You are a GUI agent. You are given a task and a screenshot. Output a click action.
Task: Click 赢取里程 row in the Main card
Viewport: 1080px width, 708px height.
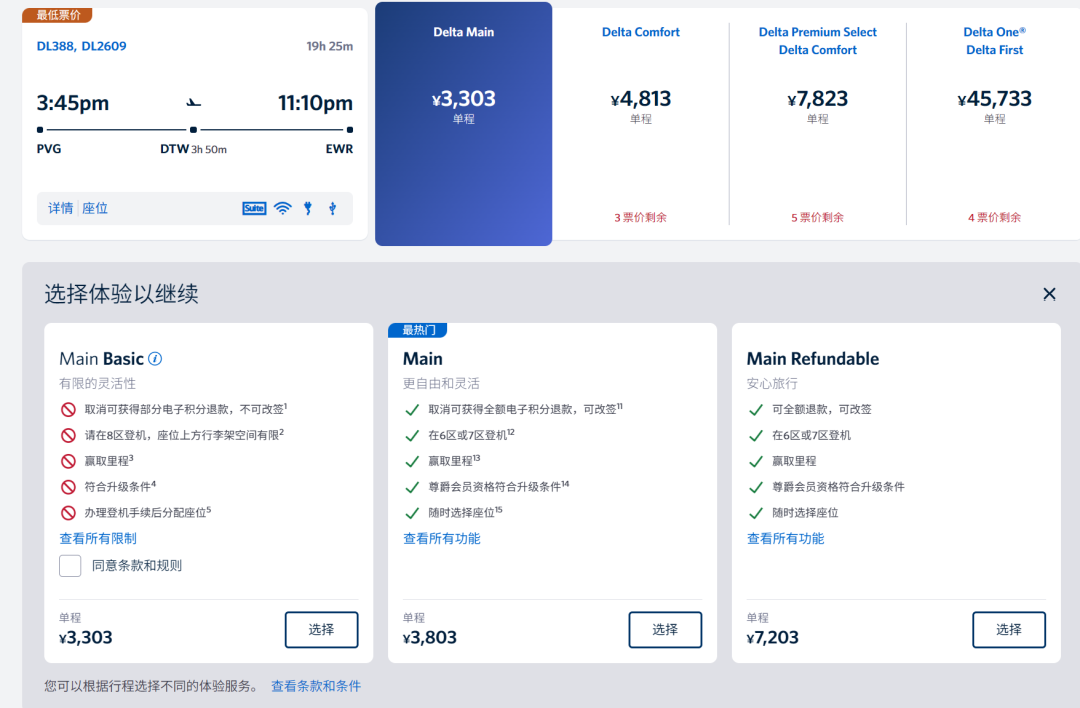[442, 461]
